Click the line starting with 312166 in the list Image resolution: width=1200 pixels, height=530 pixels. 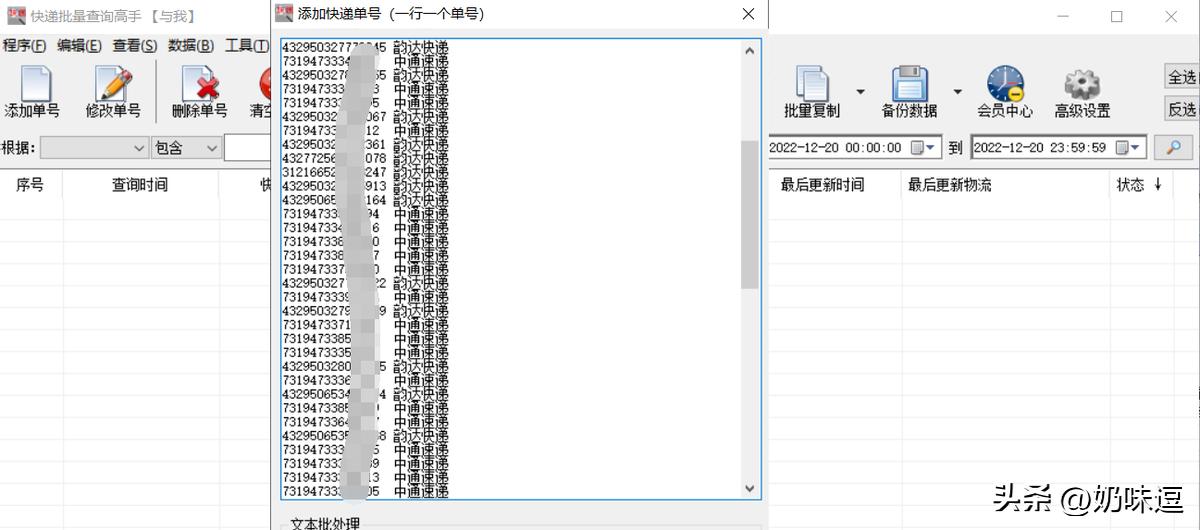click(x=365, y=173)
